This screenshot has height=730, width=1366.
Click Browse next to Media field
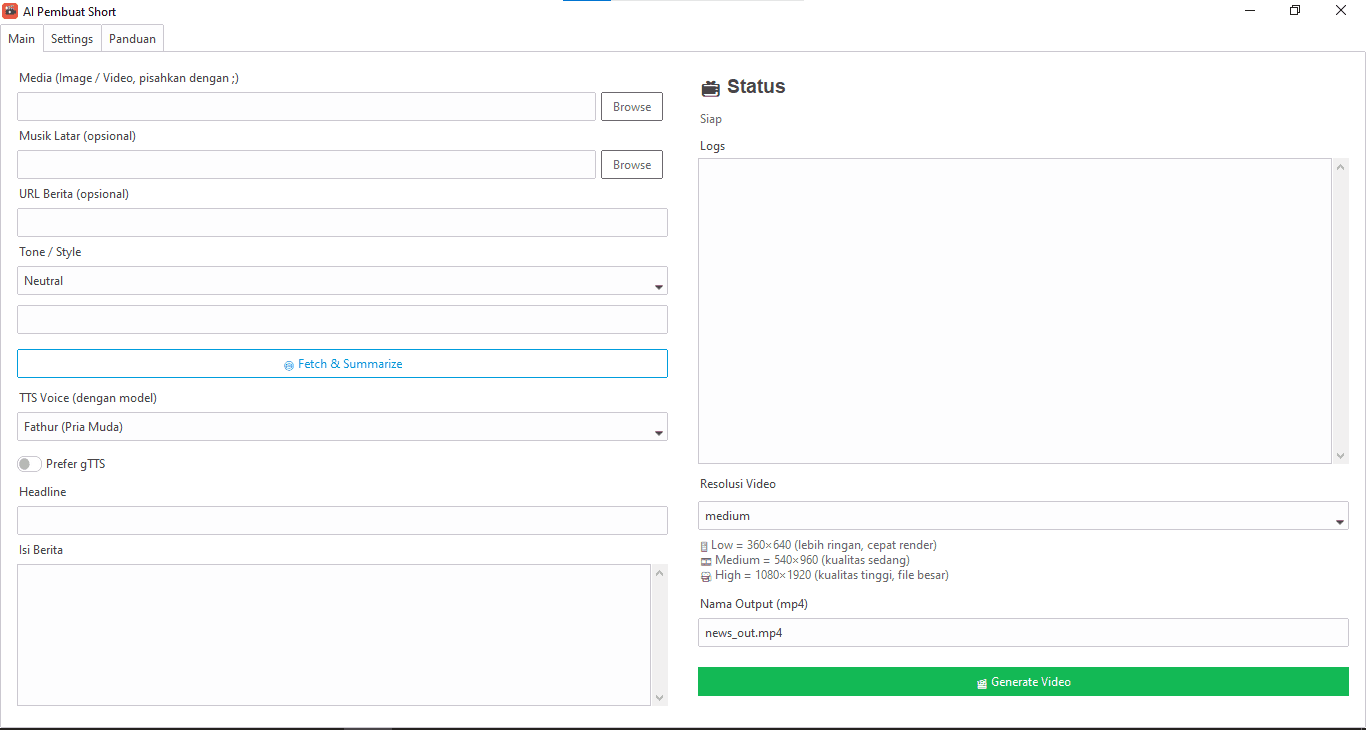coord(631,106)
